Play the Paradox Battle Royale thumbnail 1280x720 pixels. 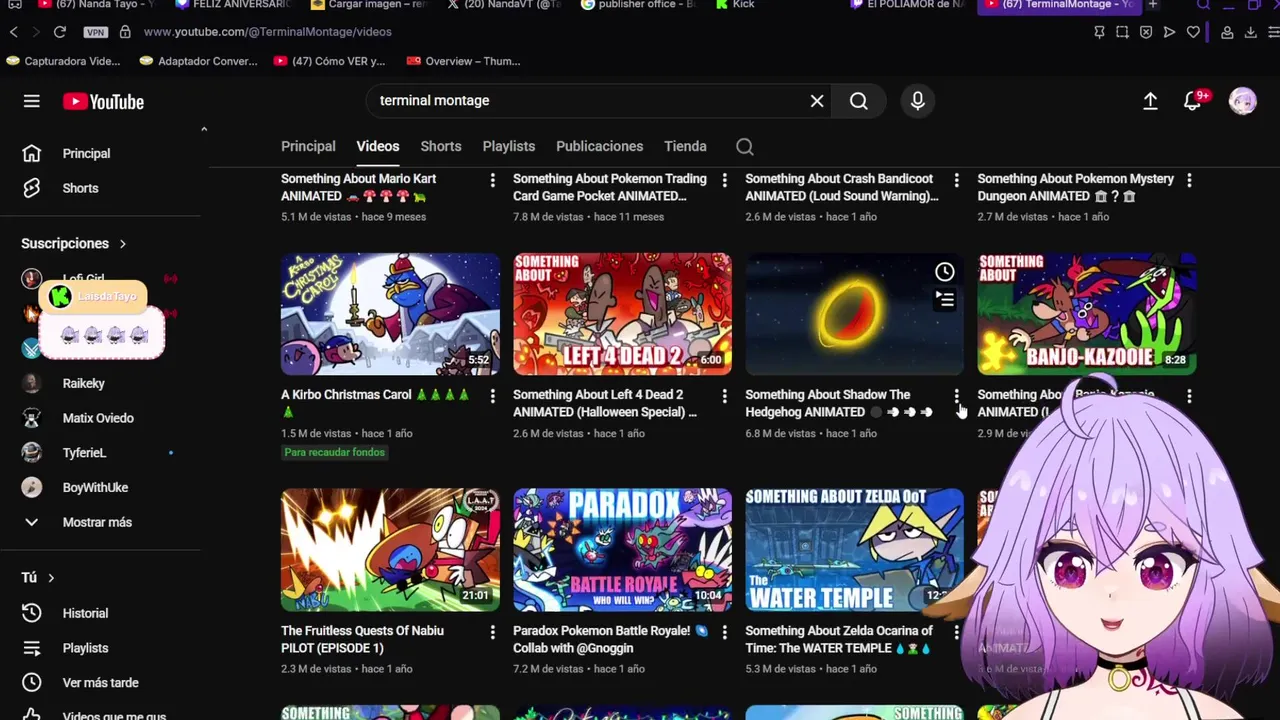622,550
